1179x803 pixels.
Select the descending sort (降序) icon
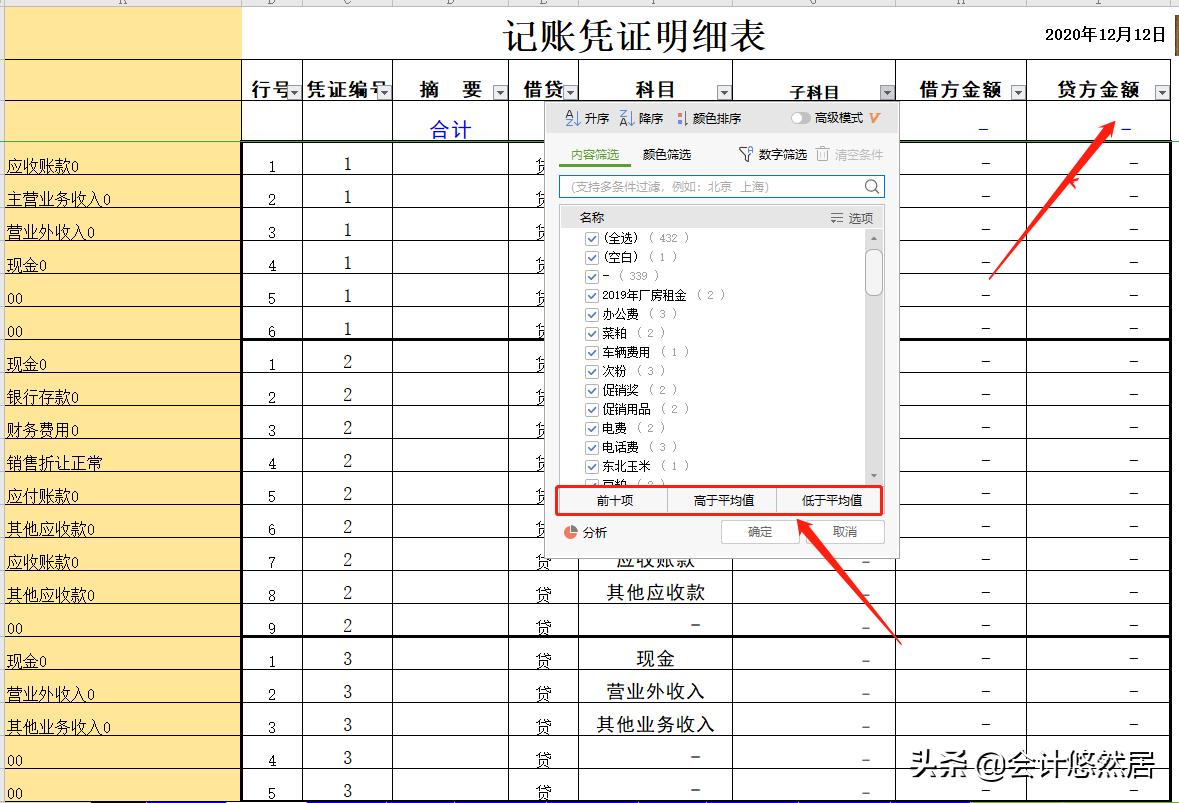[x=625, y=117]
